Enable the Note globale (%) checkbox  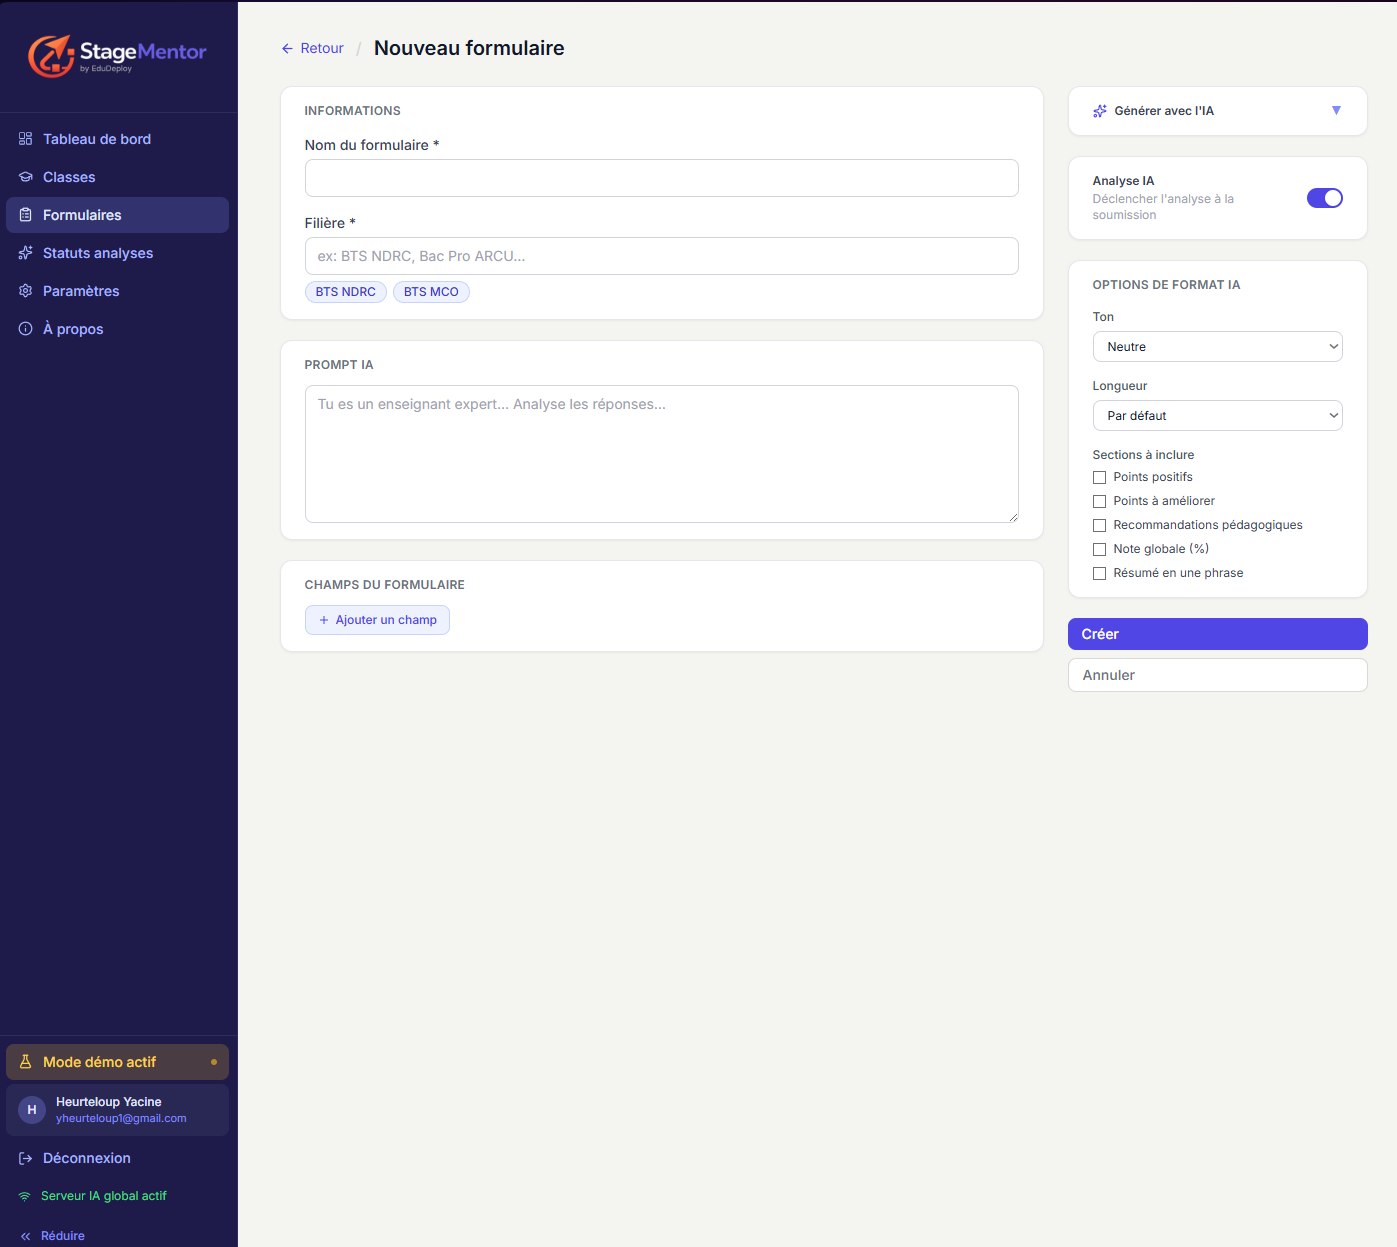pyautogui.click(x=1099, y=549)
